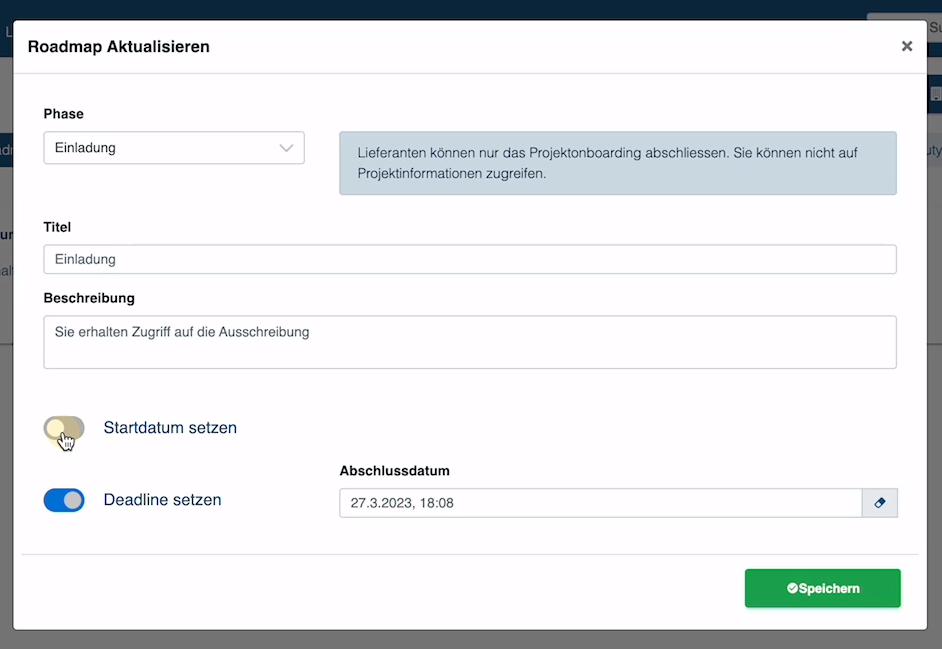Expand the Phase dropdown chevron
Viewport: 942px width, 649px height.
tap(286, 148)
